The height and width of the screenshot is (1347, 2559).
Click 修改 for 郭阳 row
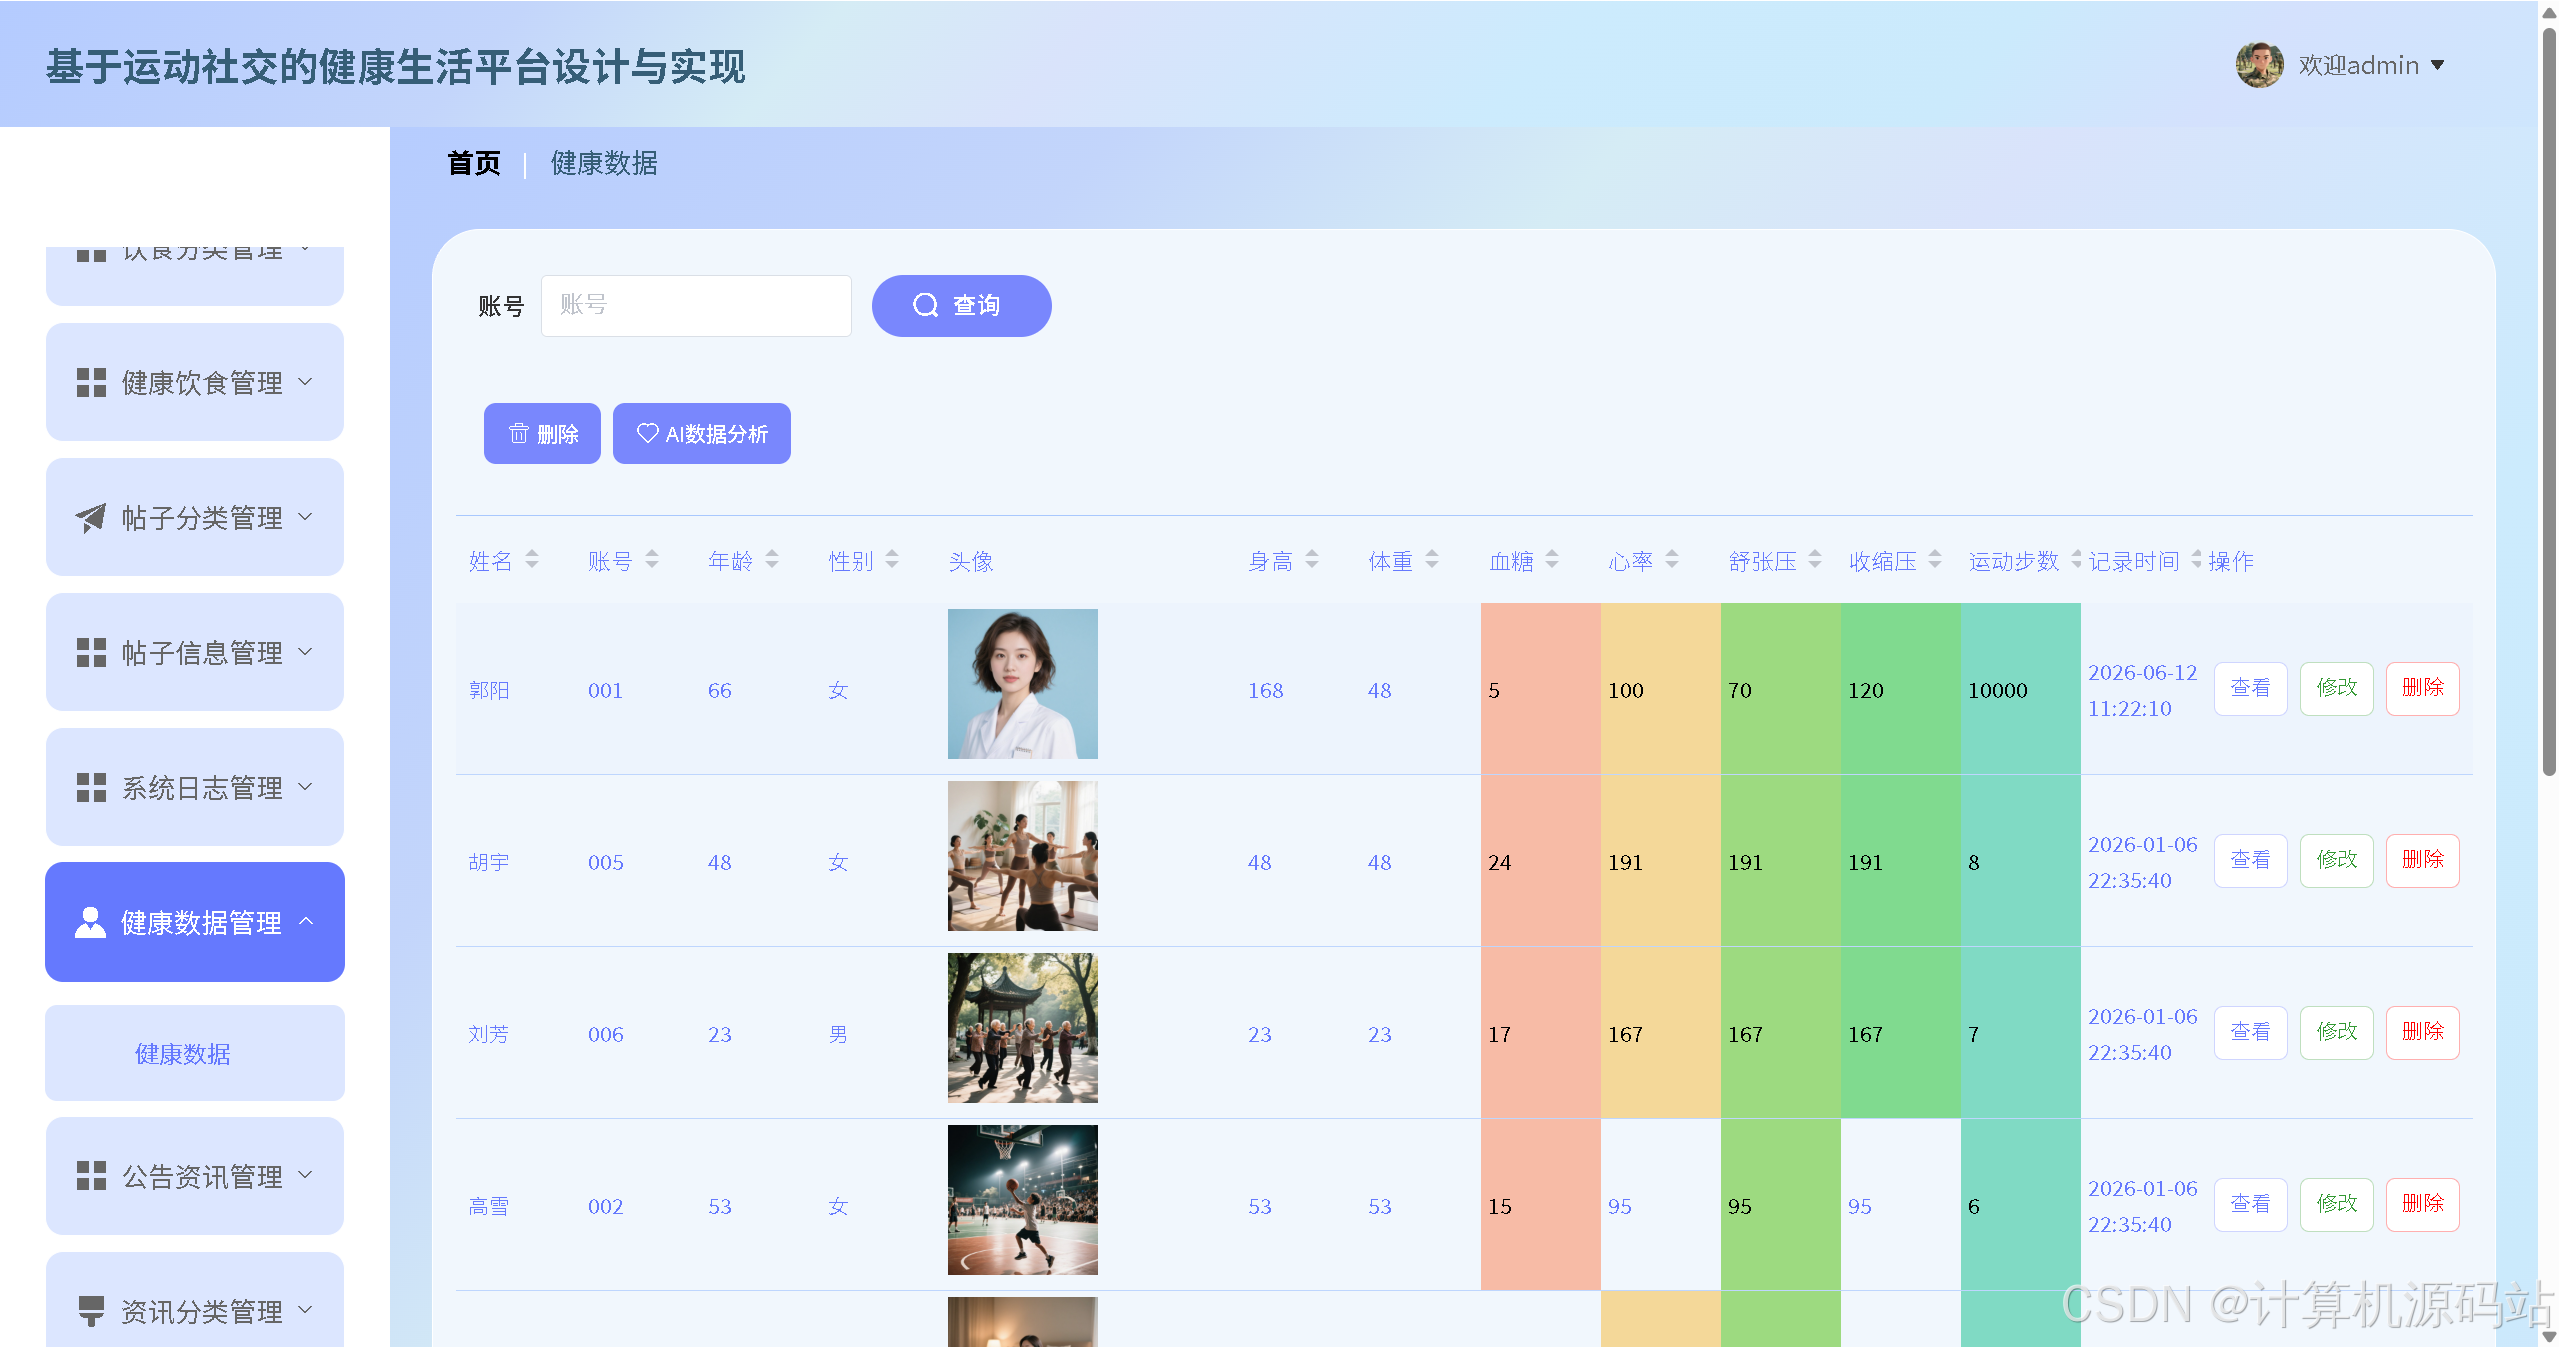(2336, 688)
